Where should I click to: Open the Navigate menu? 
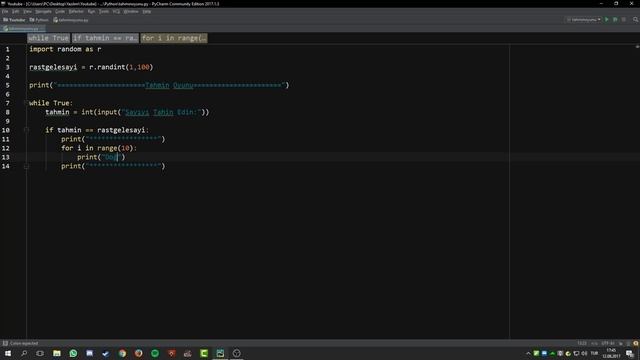pyautogui.click(x=43, y=11)
